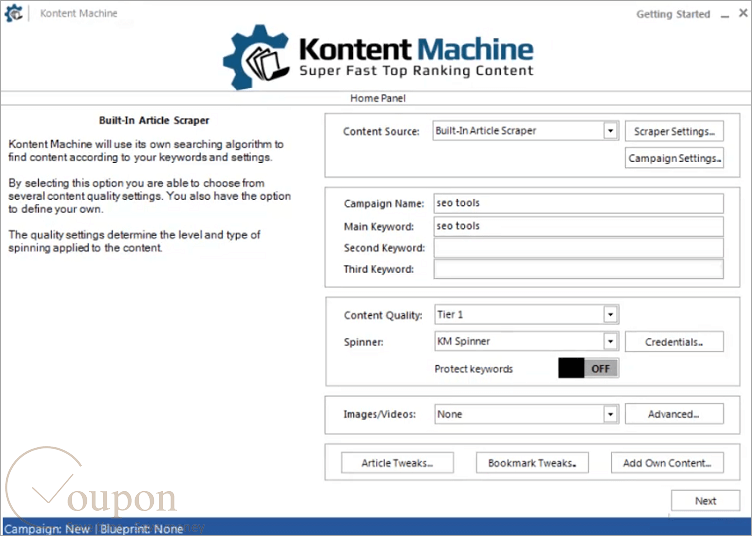Click the large Kontent Machine gear logo

tap(257, 57)
